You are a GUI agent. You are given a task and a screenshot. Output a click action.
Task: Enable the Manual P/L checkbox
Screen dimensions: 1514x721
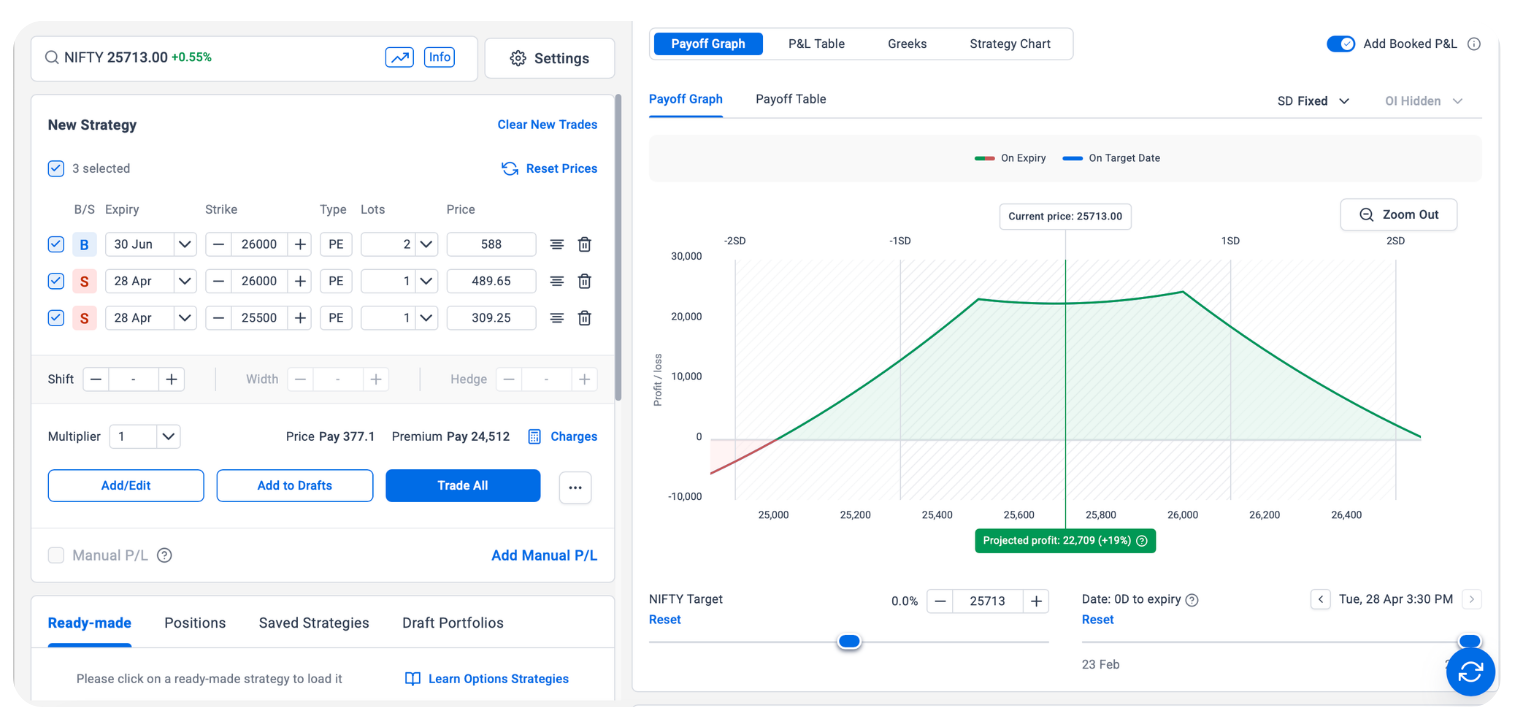(x=56, y=555)
